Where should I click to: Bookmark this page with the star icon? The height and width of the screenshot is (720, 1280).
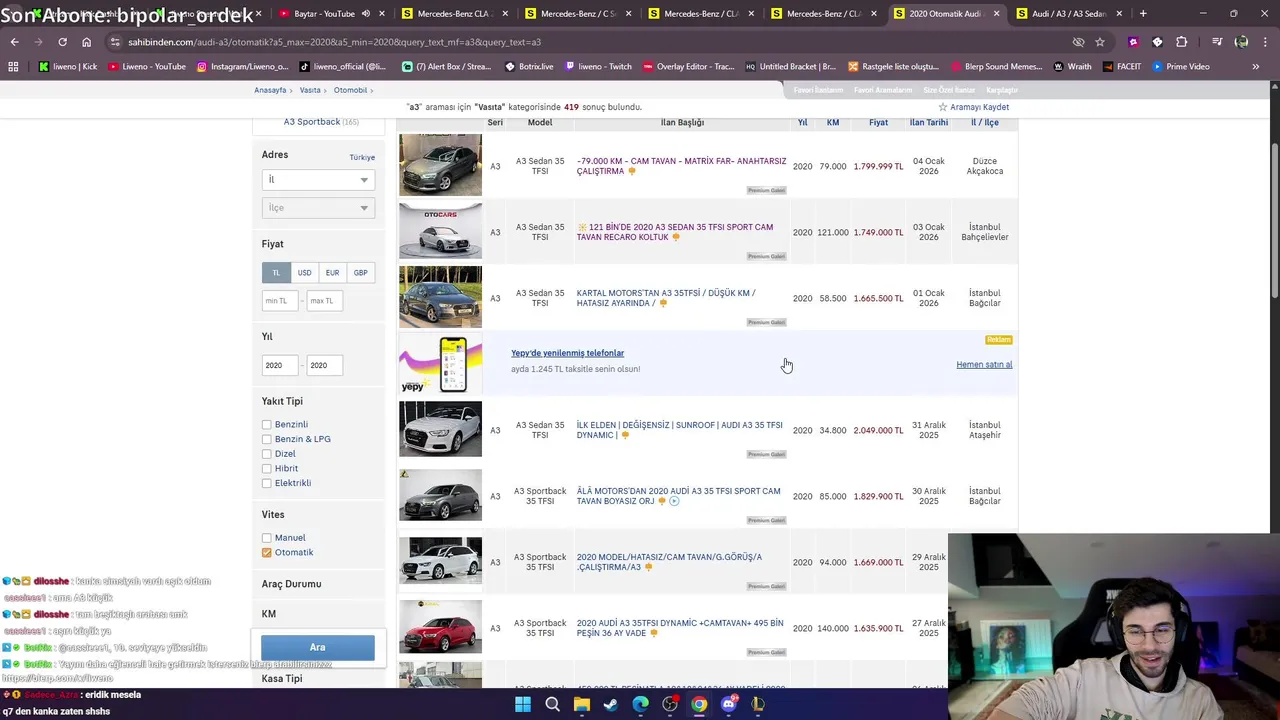tap(1100, 42)
